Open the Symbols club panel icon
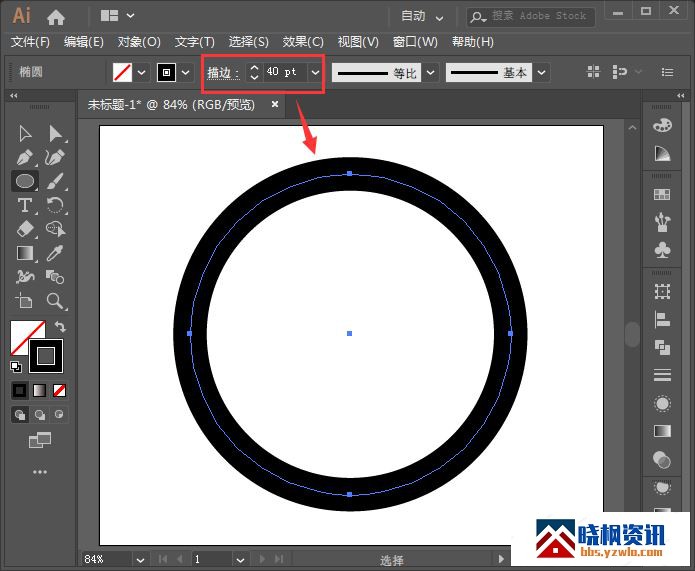Image resolution: width=695 pixels, height=571 pixels. [x=662, y=250]
